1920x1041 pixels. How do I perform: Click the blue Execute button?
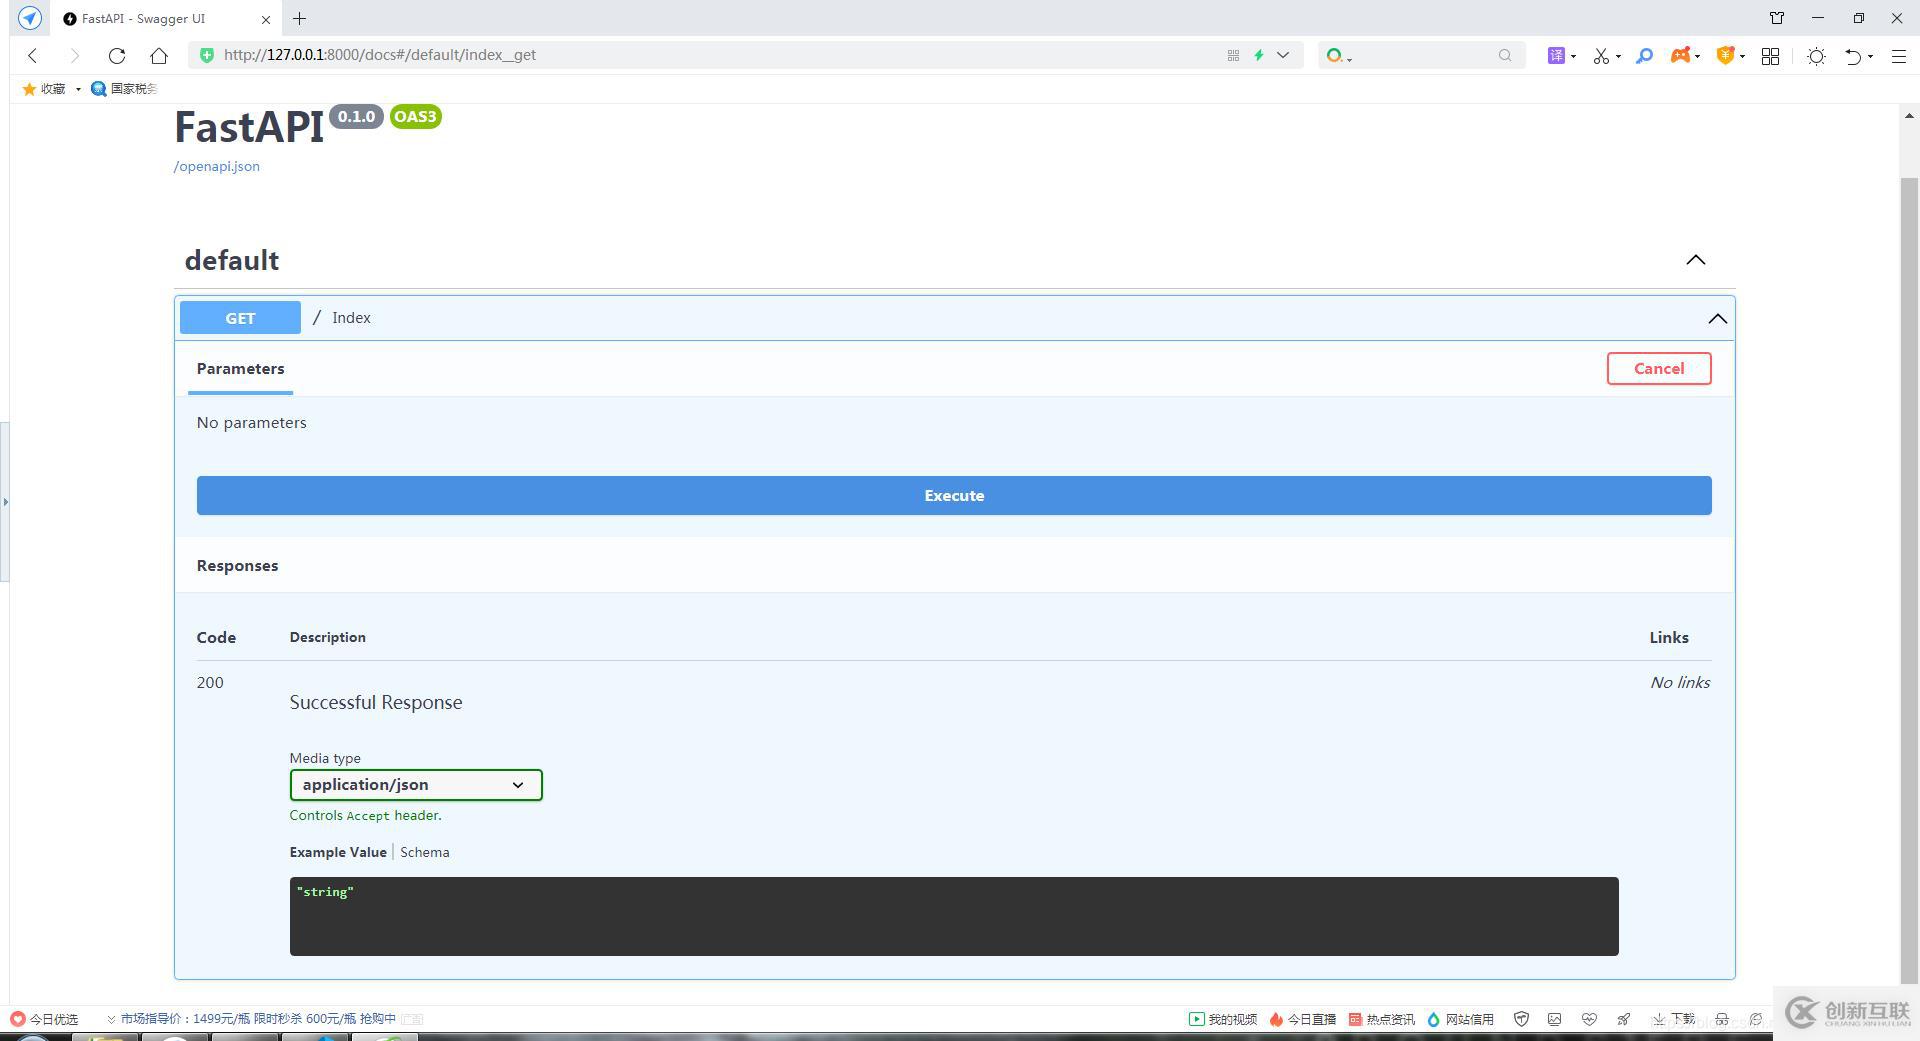click(954, 496)
